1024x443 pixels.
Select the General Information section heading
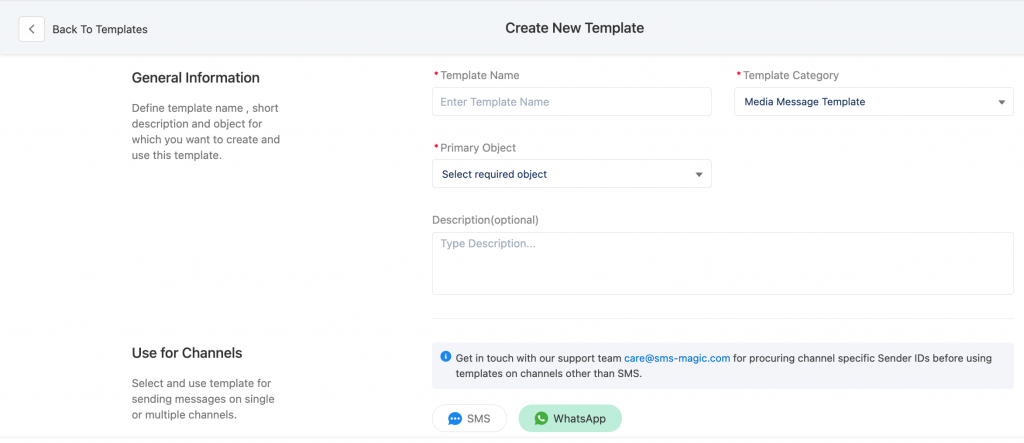tap(196, 78)
